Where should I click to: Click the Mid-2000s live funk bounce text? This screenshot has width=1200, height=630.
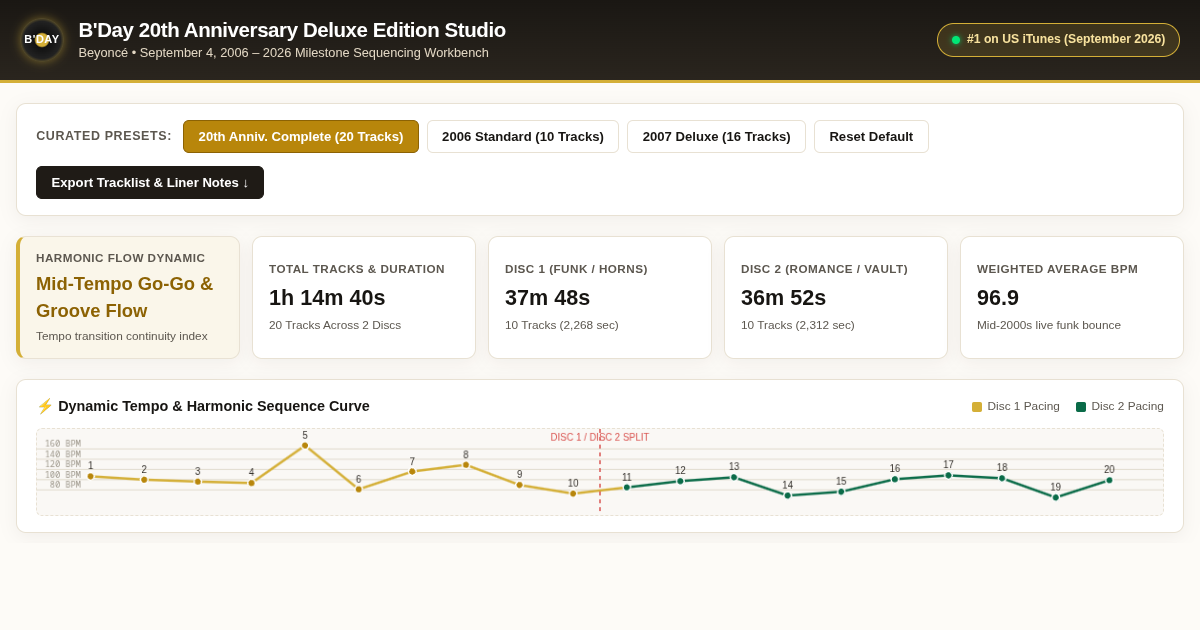point(1049,325)
